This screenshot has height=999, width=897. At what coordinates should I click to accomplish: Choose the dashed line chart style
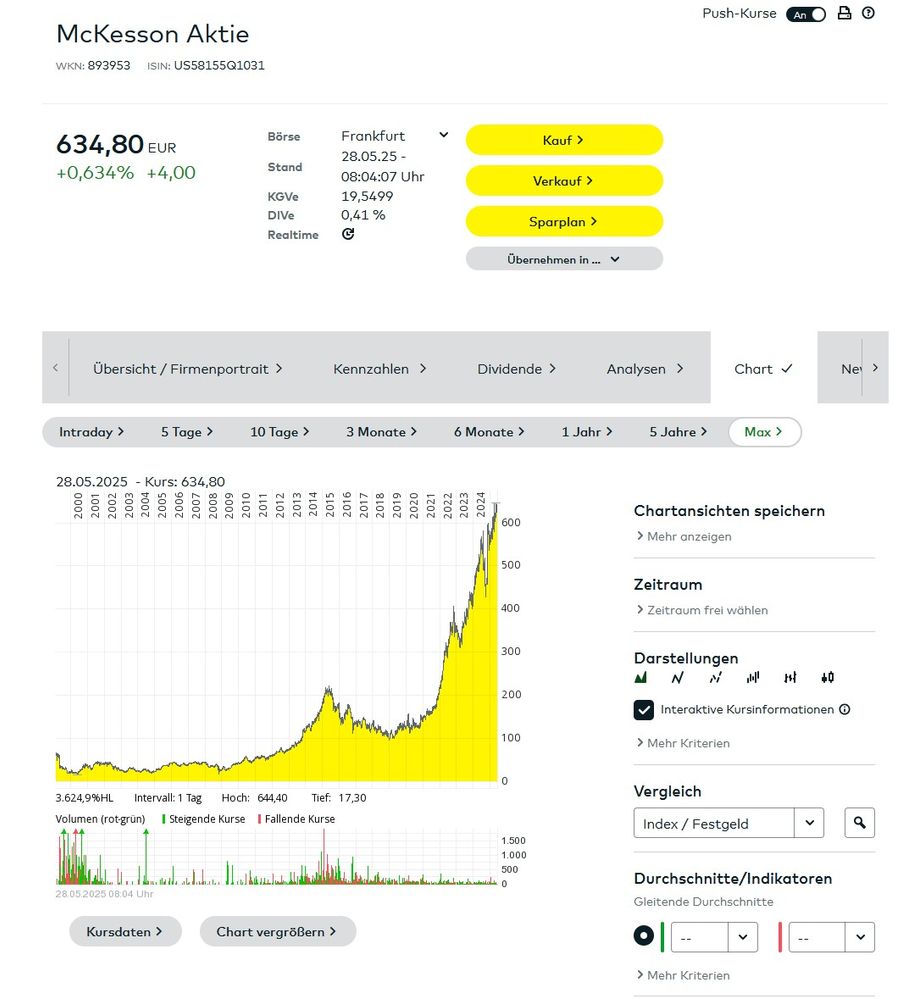[715, 677]
